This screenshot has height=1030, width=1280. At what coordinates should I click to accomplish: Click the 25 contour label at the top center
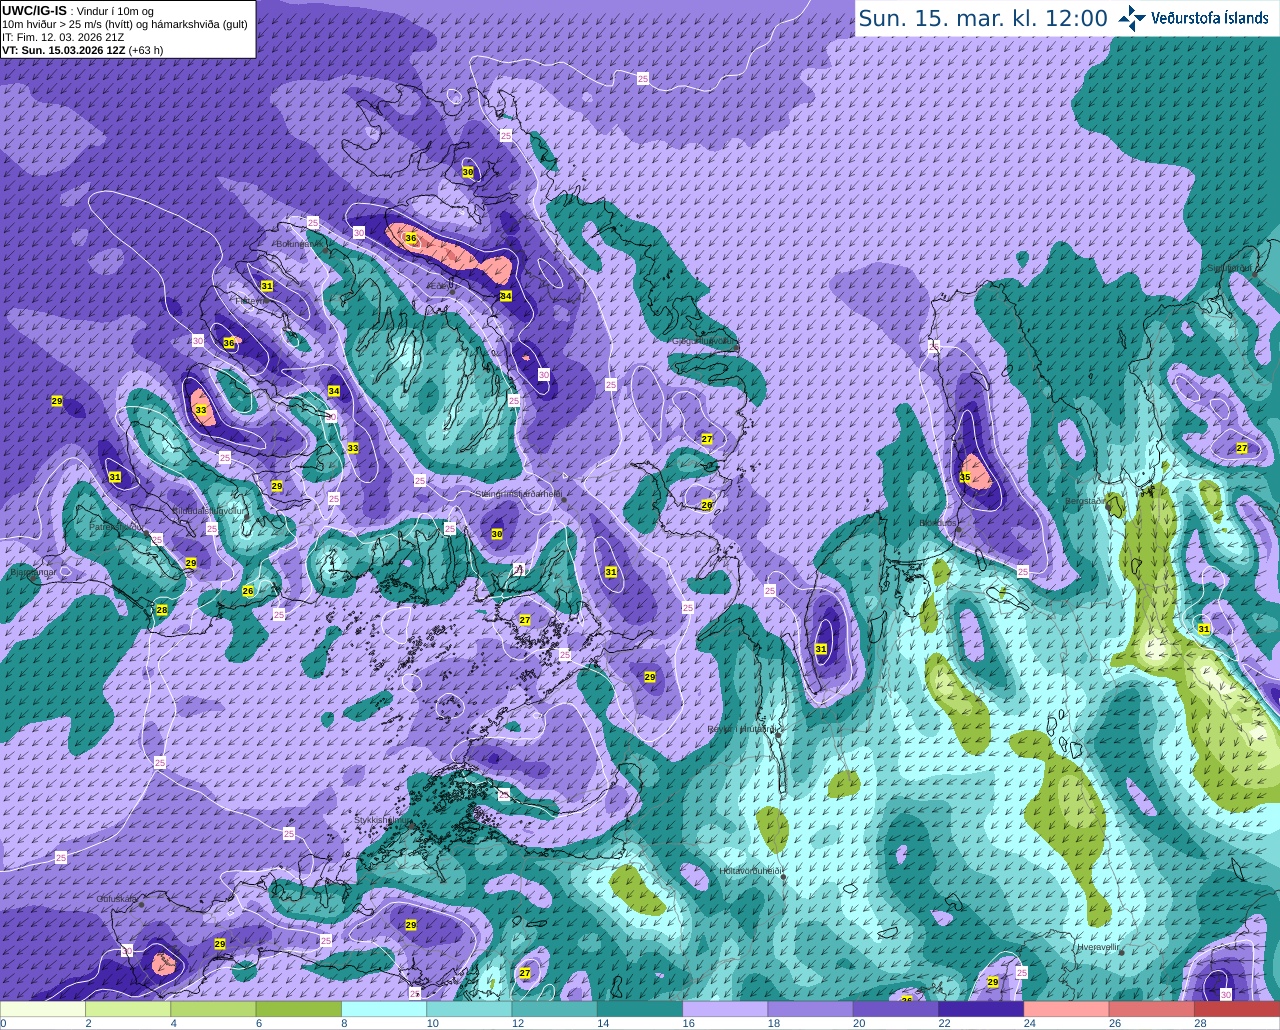(x=642, y=78)
